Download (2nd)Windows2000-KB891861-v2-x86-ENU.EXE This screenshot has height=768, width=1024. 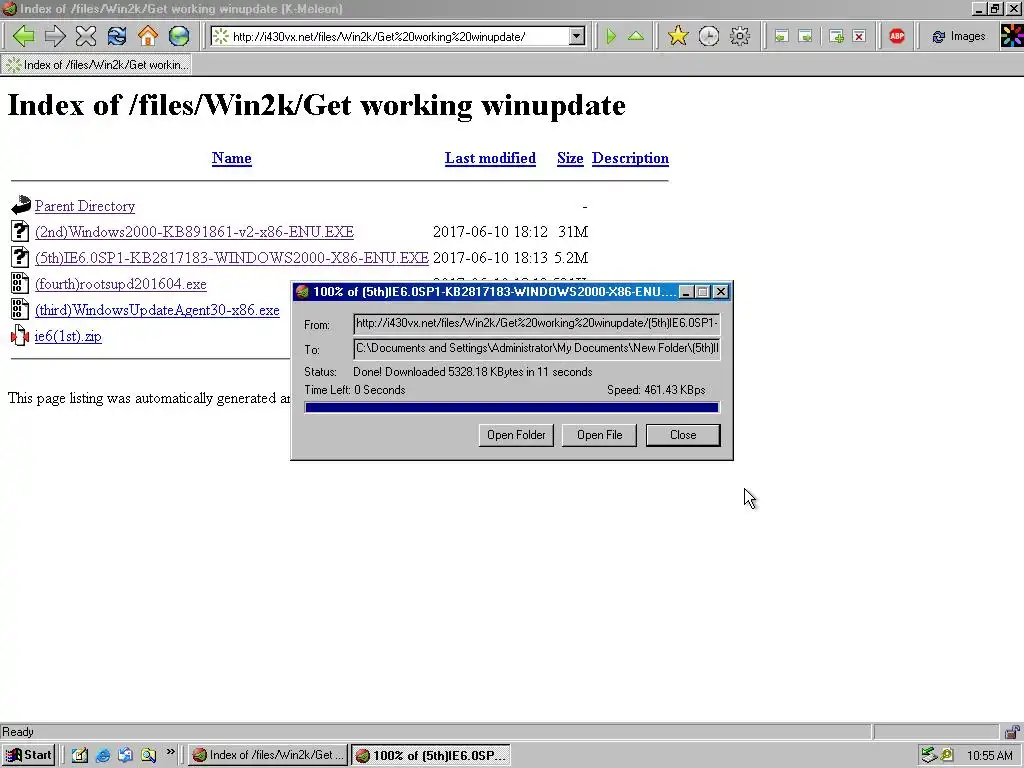click(194, 232)
